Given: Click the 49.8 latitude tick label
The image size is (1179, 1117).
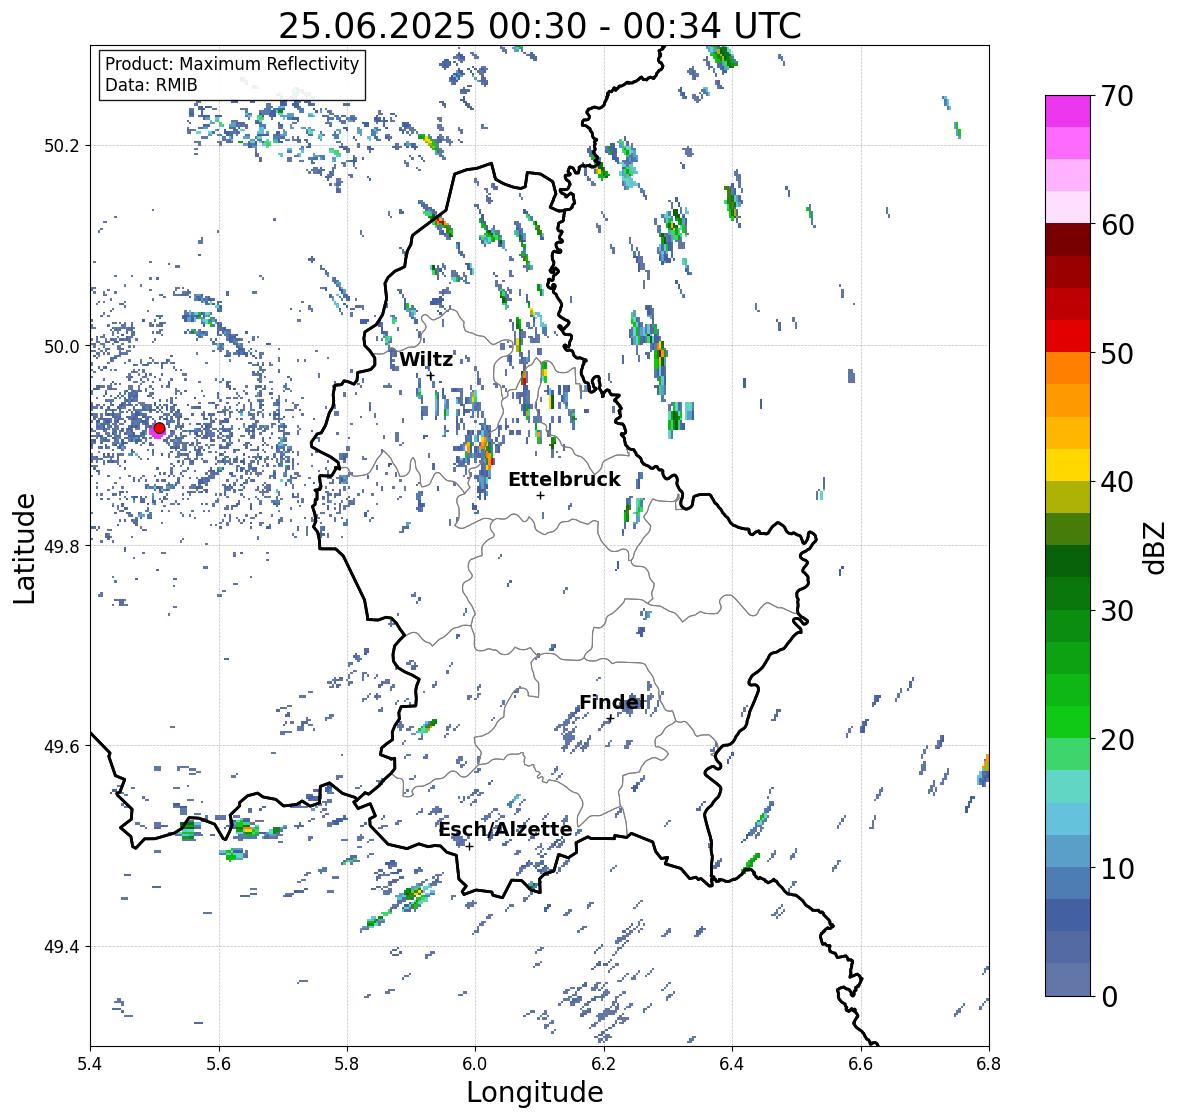Looking at the screenshot, I should pyautogui.click(x=63, y=546).
